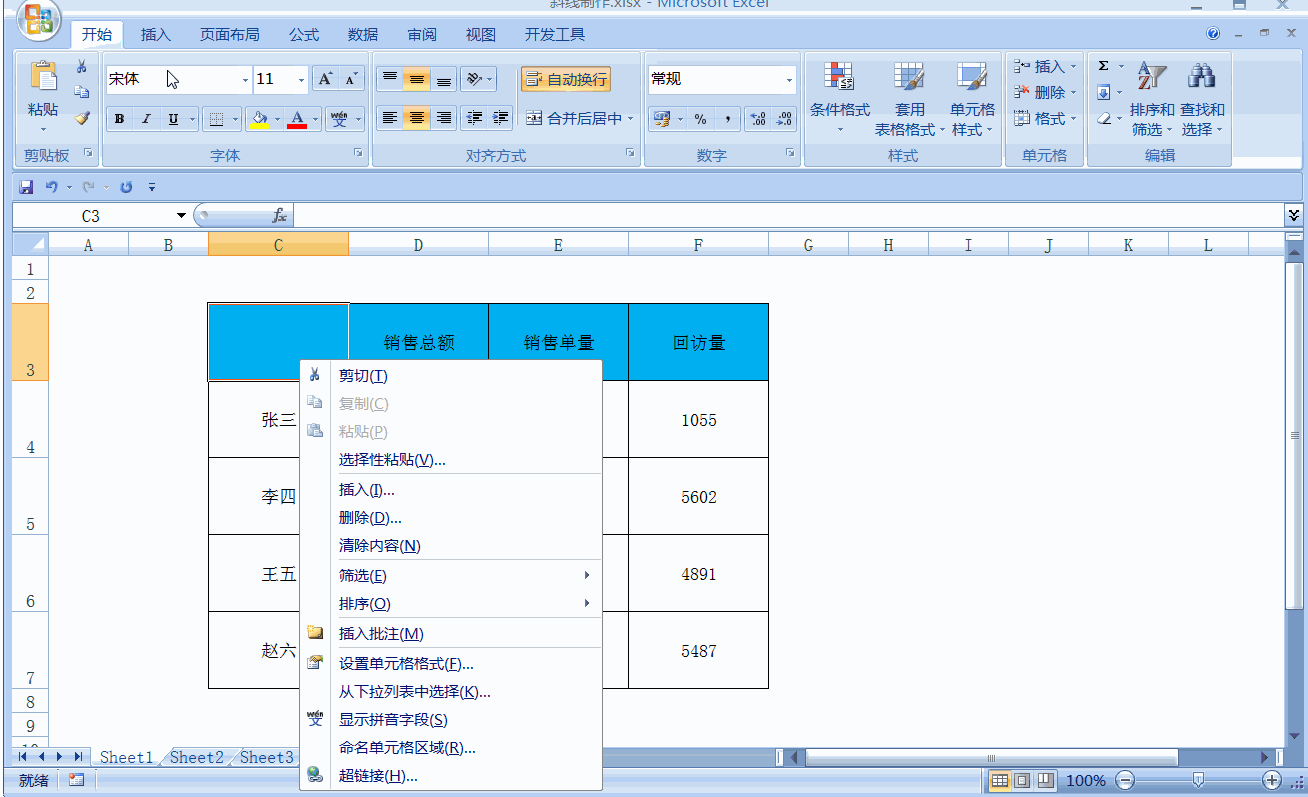Decrease decimal places

coord(785,119)
